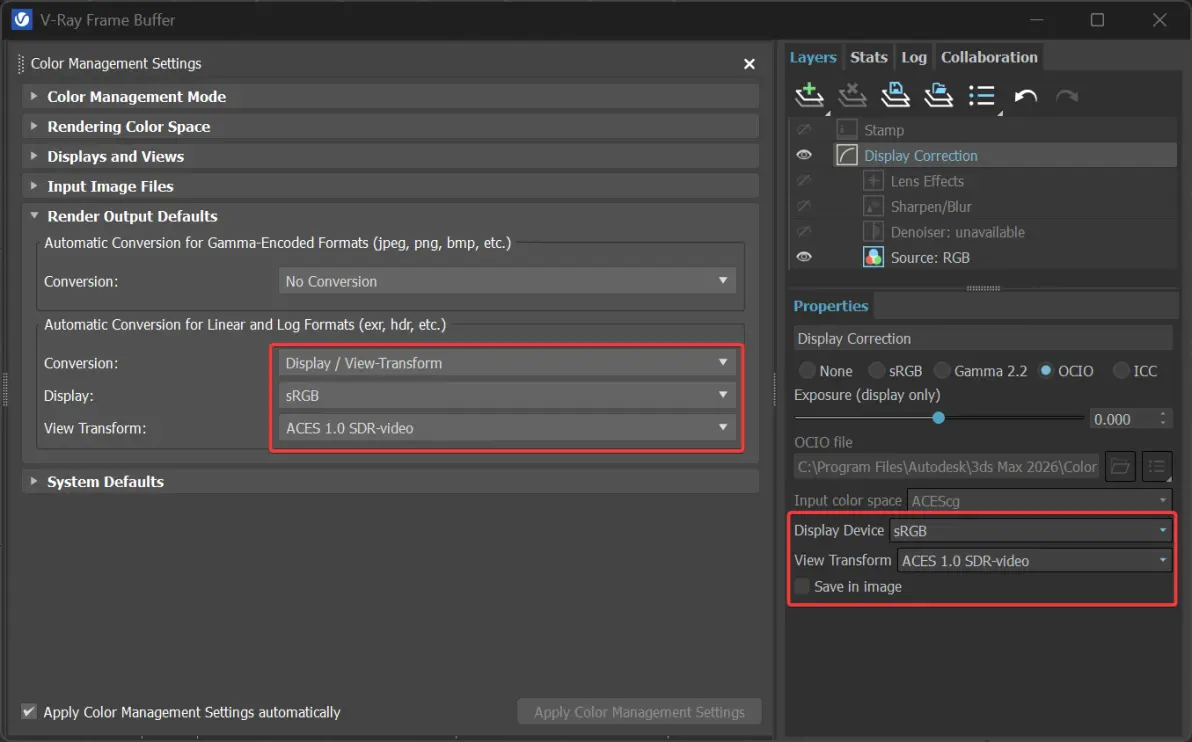Open the Display Device sRGB dropdown
Screen dimensions: 1192x742
(x=1031, y=531)
